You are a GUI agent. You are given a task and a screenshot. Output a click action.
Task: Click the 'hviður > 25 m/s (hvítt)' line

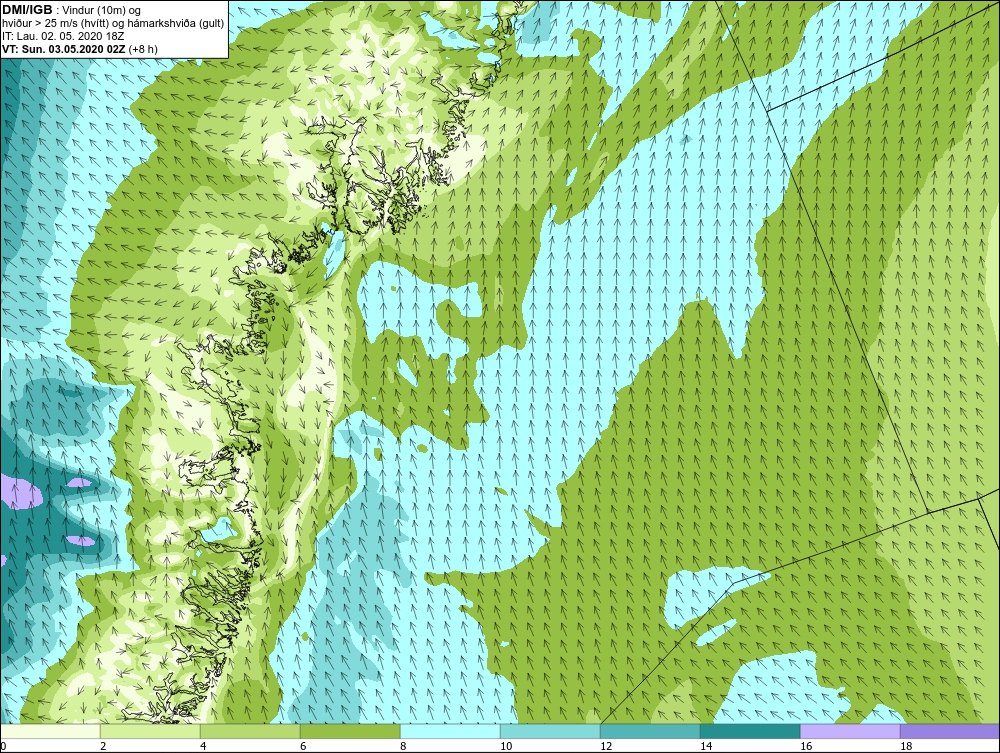click(54, 23)
